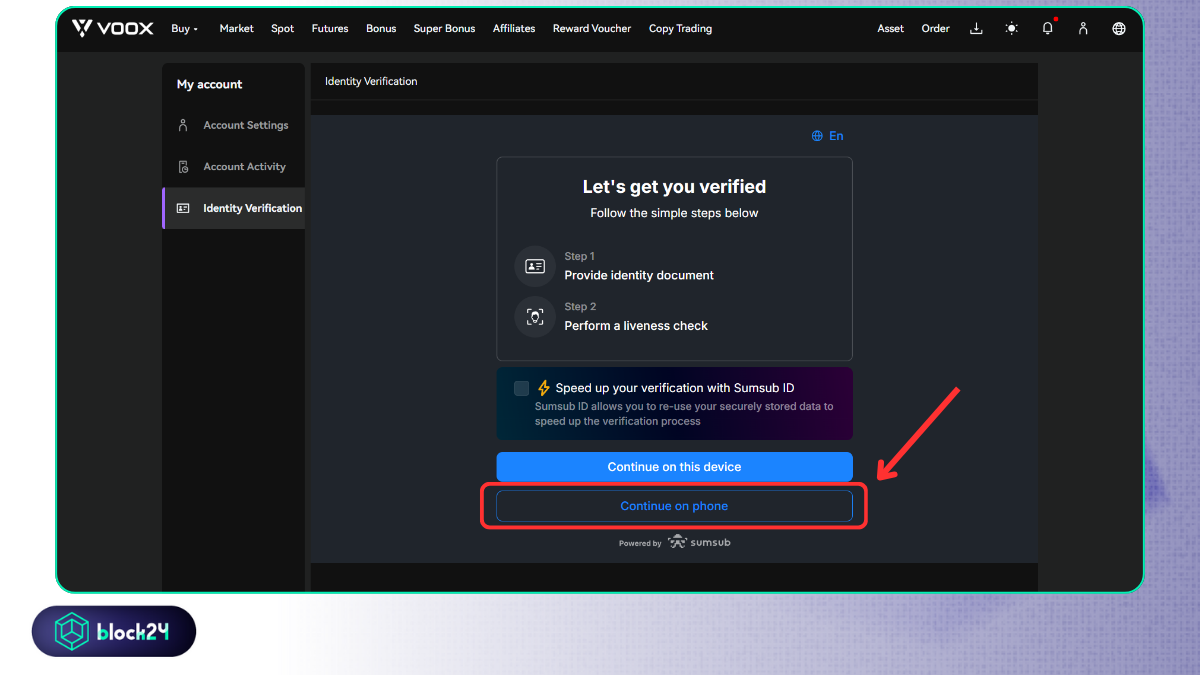
Task: Open Account Activity in sidebar
Action: [x=233, y=167]
